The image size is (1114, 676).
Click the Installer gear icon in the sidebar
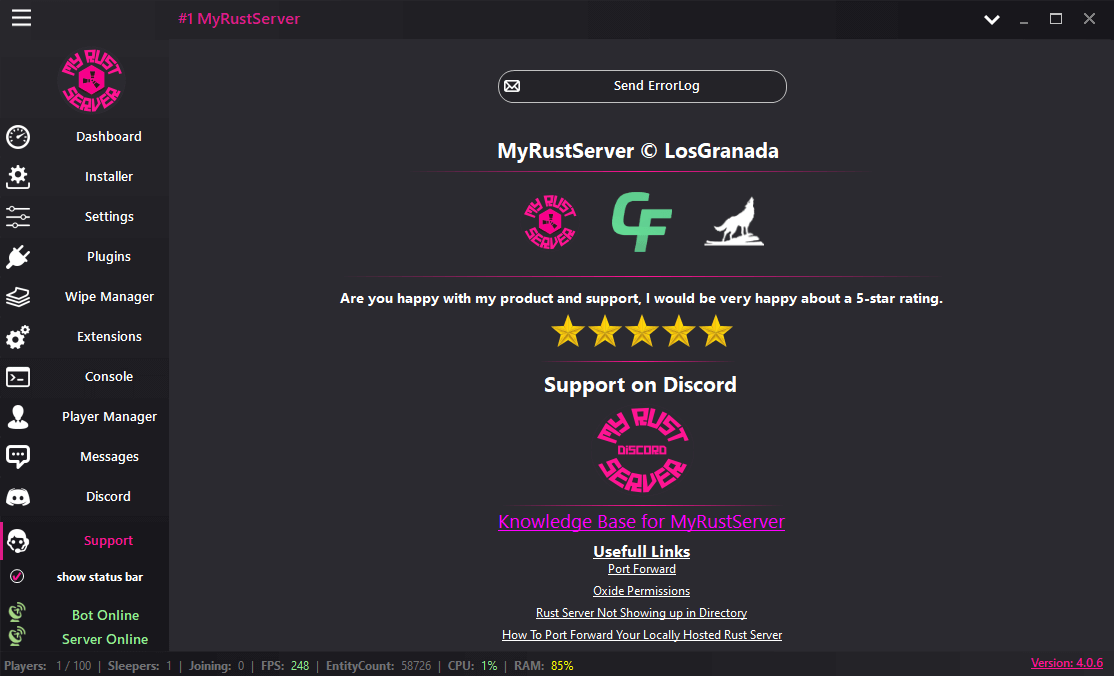click(17, 176)
